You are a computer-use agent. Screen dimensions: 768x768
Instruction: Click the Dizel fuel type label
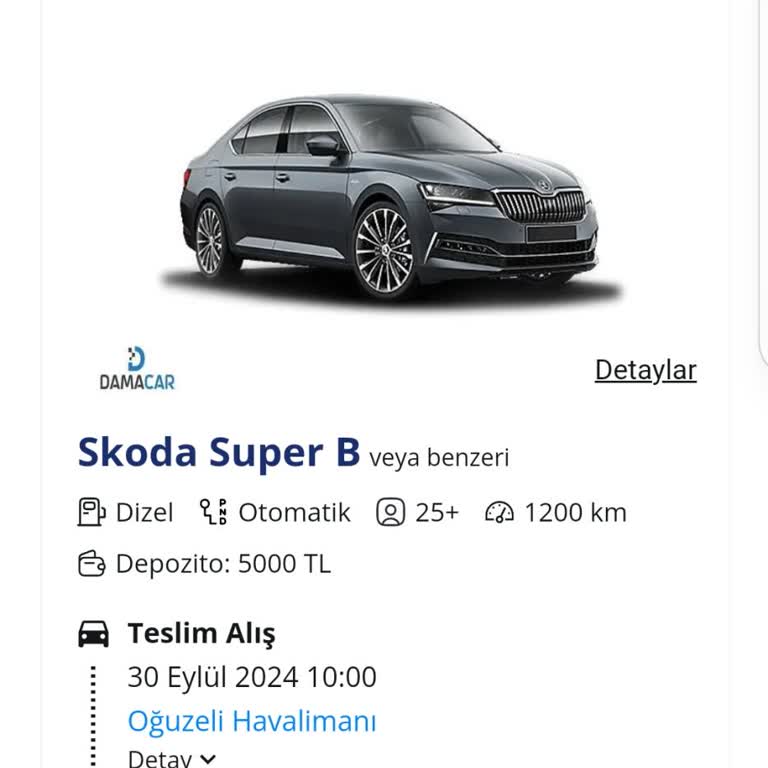pos(144,513)
